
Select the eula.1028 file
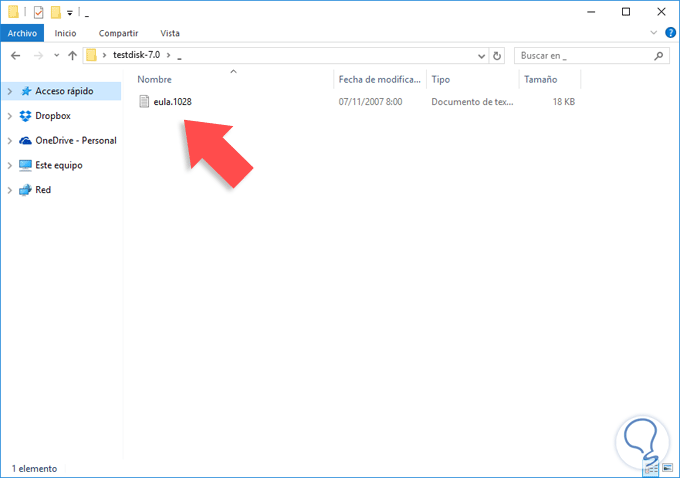173,102
